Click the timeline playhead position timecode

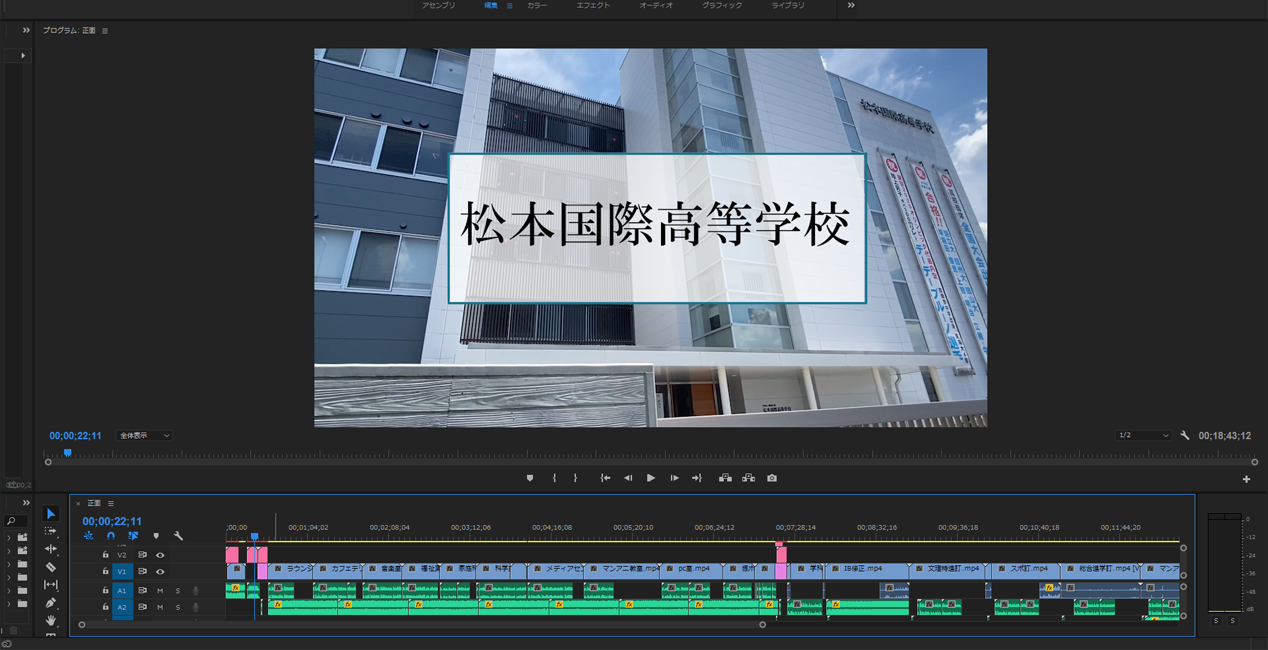[112, 521]
